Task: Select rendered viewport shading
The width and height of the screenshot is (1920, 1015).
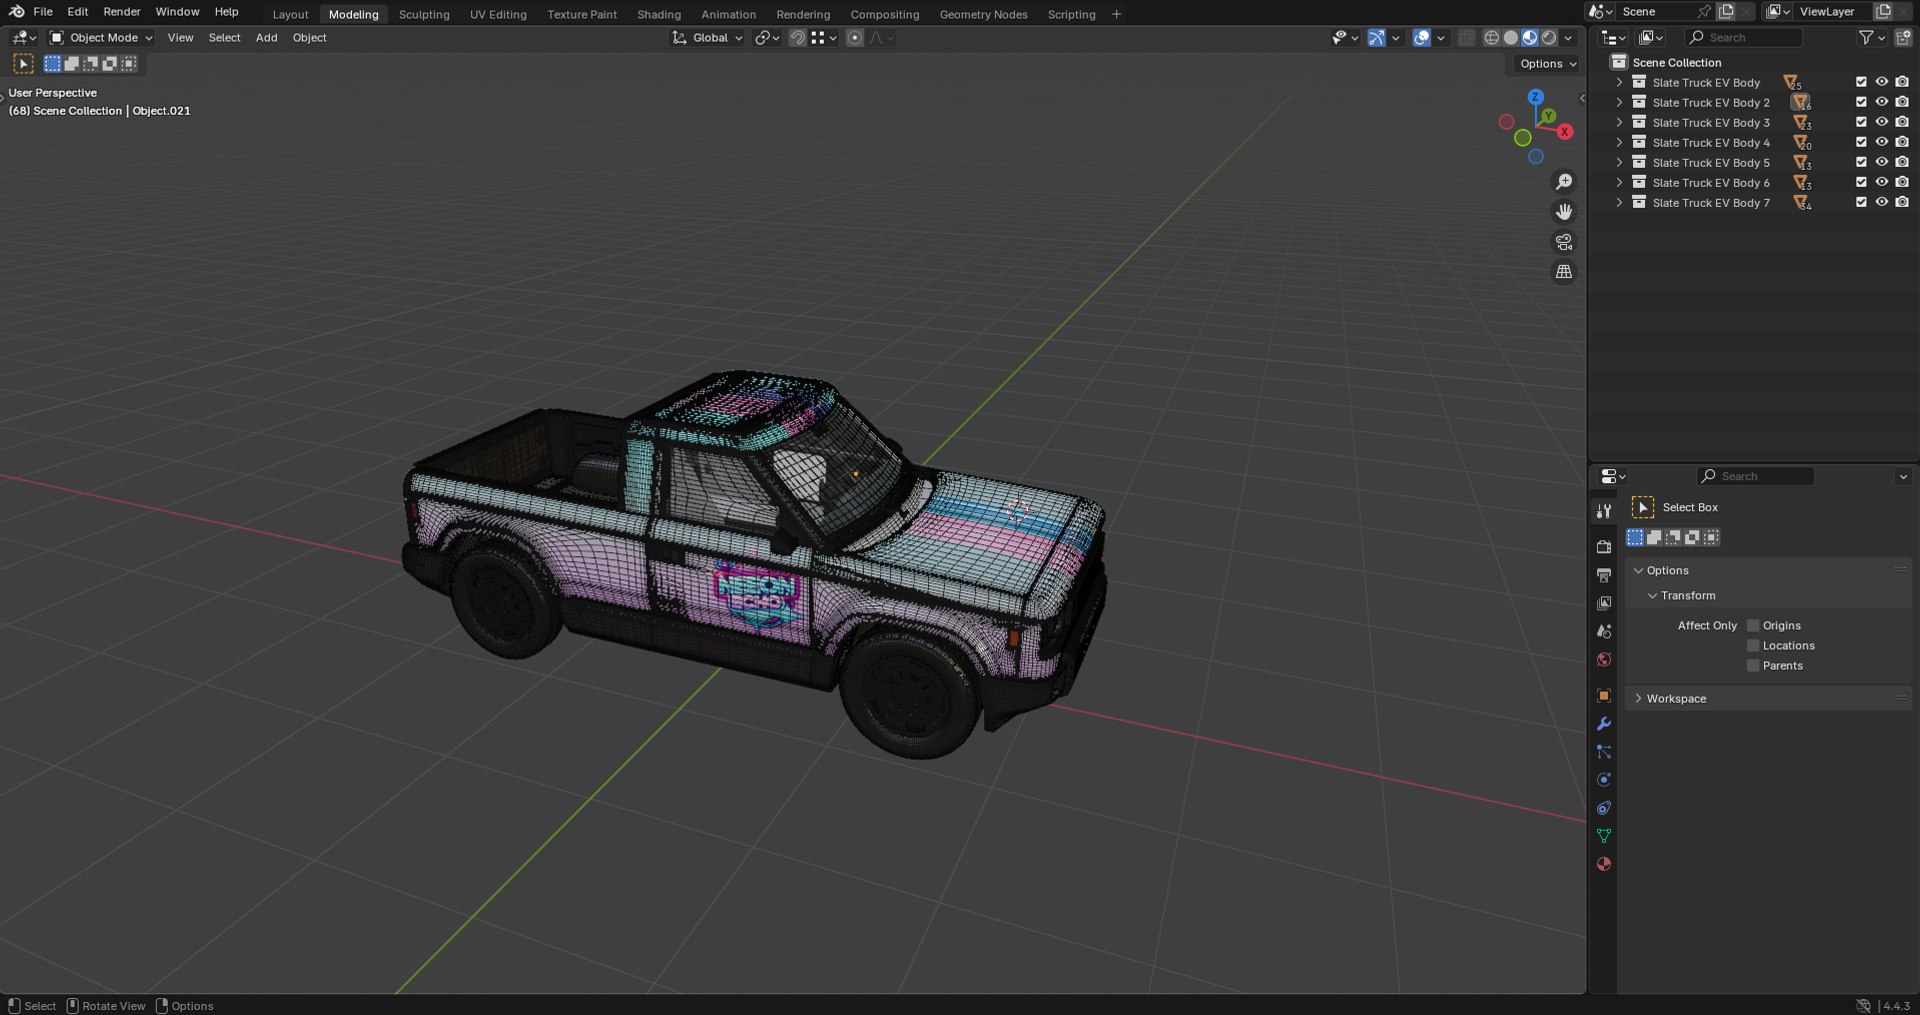Action: 1549,38
